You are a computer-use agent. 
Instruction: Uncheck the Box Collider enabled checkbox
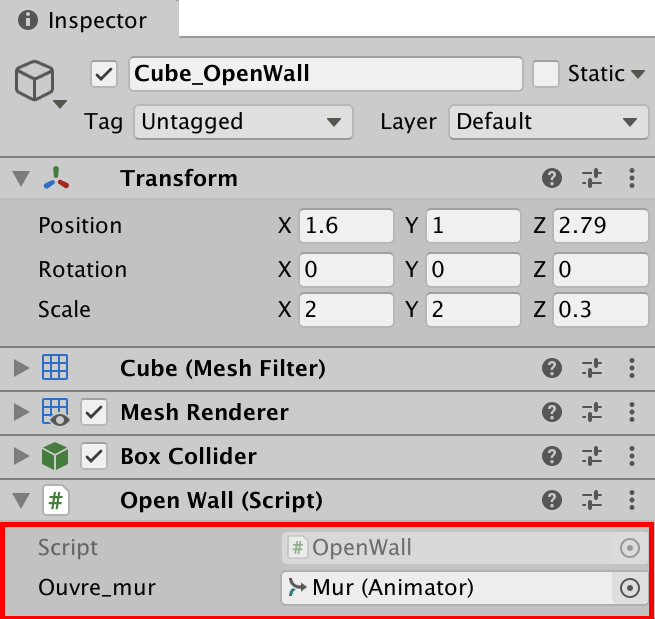(95, 457)
